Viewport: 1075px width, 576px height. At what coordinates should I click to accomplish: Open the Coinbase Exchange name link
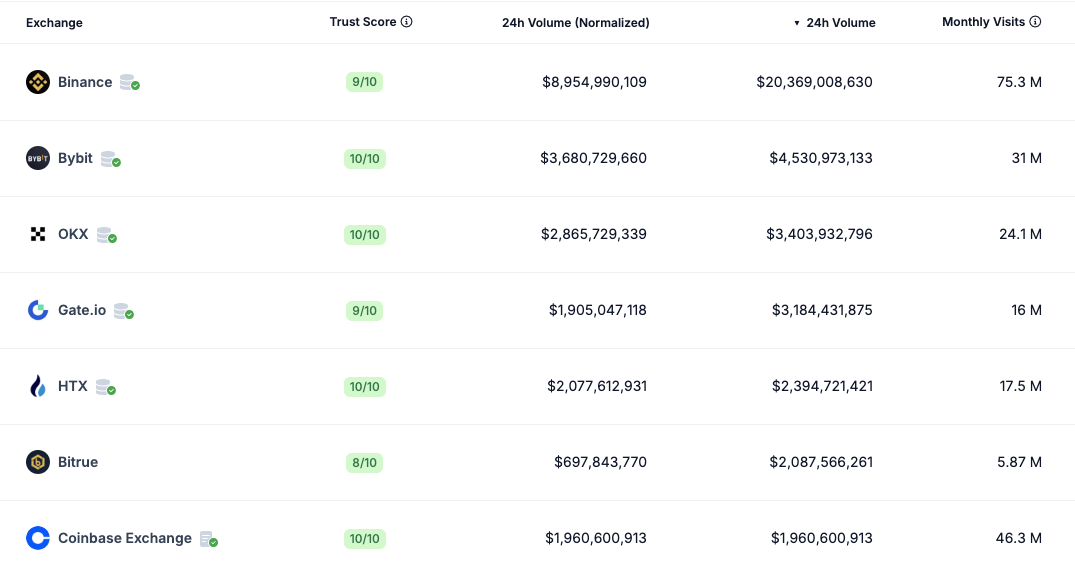(125, 538)
